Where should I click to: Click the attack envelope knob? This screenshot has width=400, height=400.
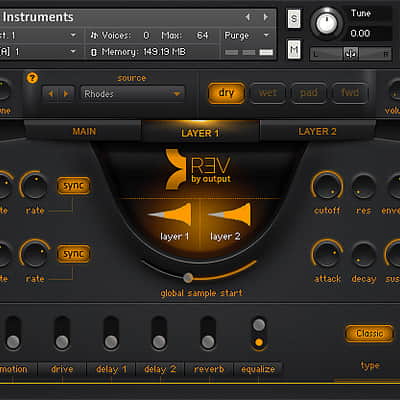point(327,255)
